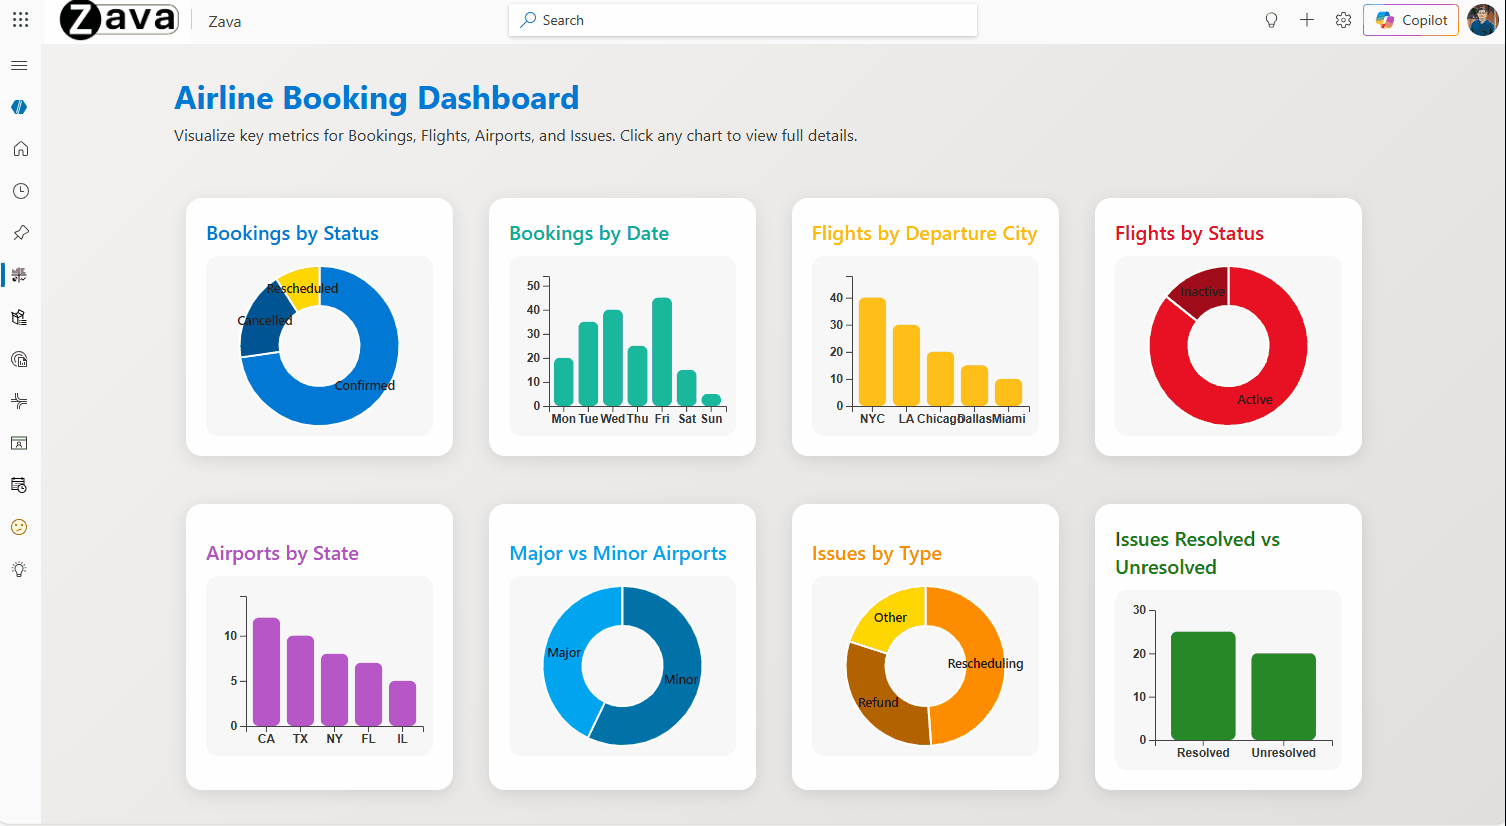
Task: Click the lightbulb icon in the top bar
Action: point(1270,19)
